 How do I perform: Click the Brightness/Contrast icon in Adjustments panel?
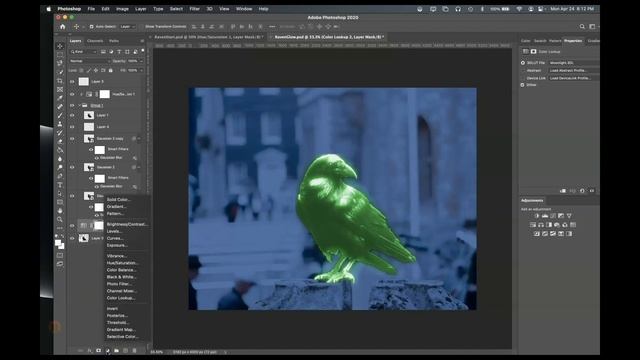536,216
